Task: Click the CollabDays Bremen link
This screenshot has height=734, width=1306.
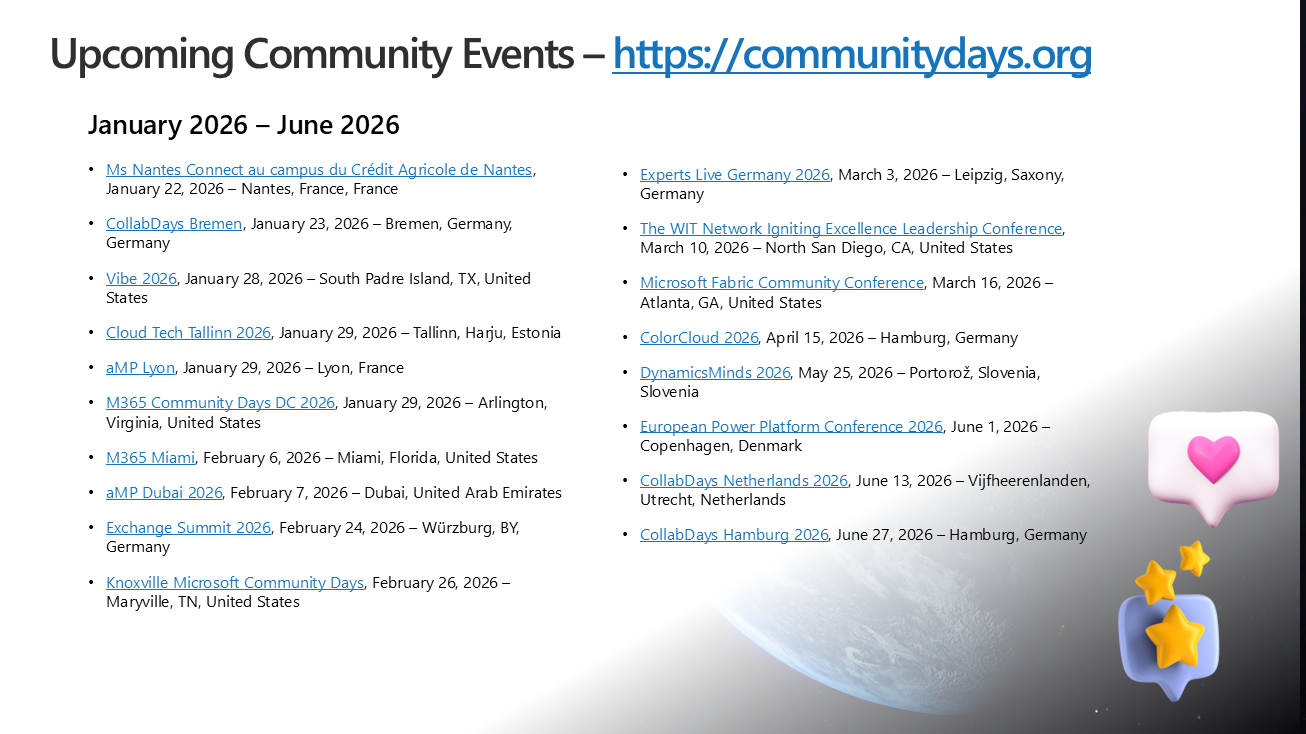Action: point(174,224)
